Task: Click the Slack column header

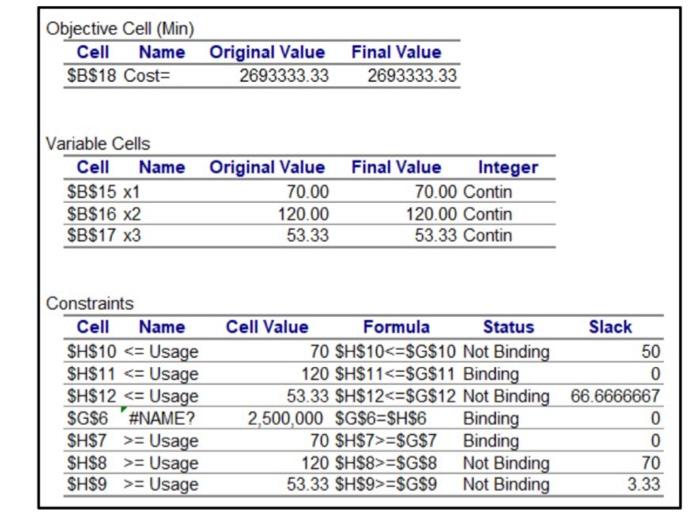Action: 610,327
